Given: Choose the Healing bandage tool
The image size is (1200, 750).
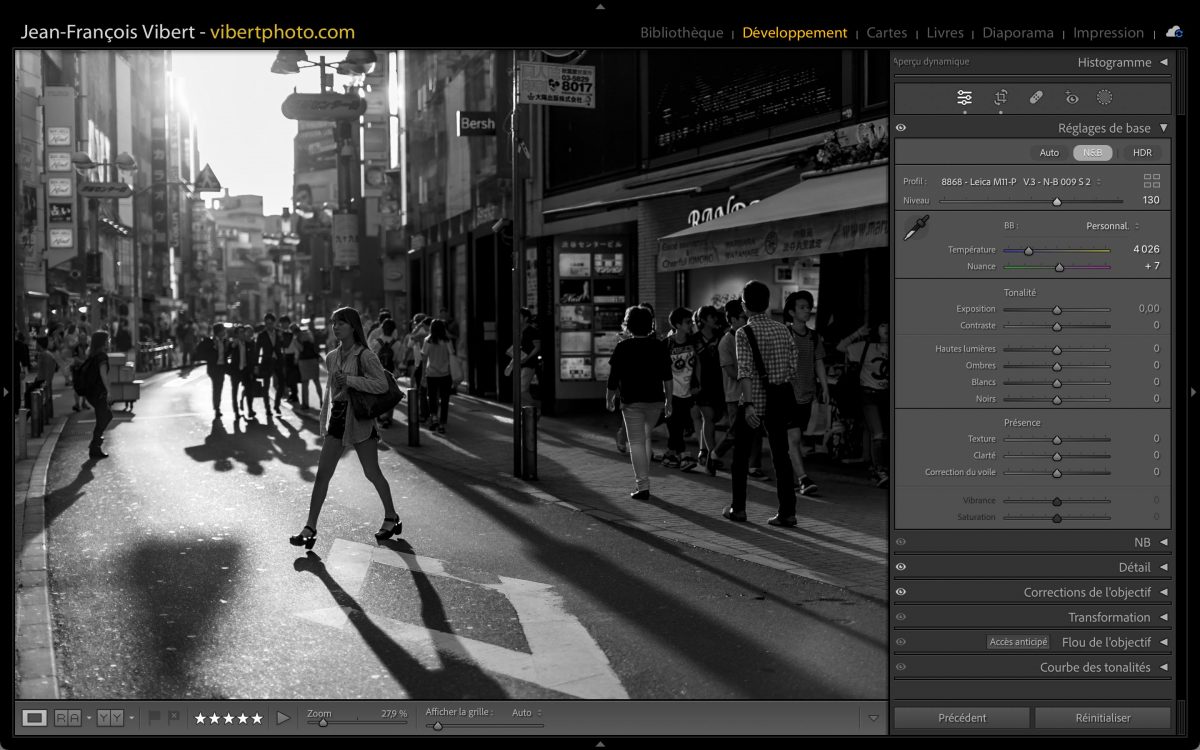Looking at the screenshot, I should click(x=1036, y=97).
